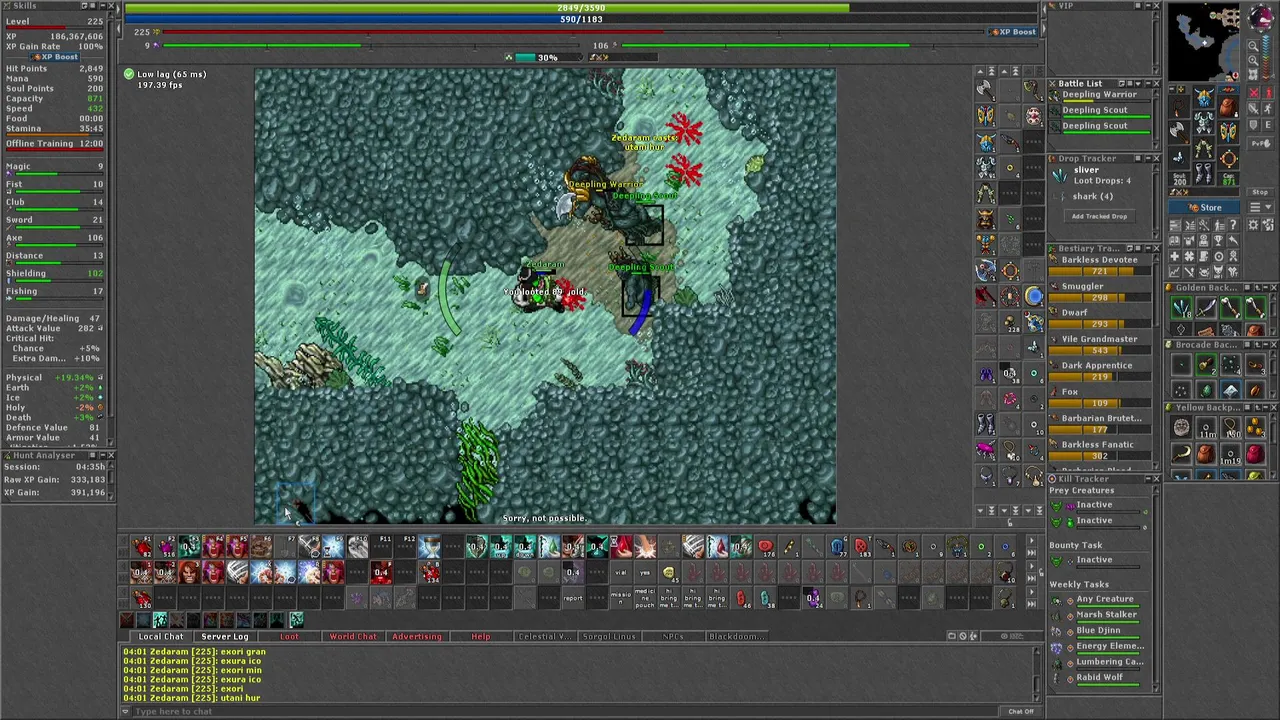Open the NPCs chat tab
Viewport: 1280px width, 720px height.
click(x=673, y=636)
